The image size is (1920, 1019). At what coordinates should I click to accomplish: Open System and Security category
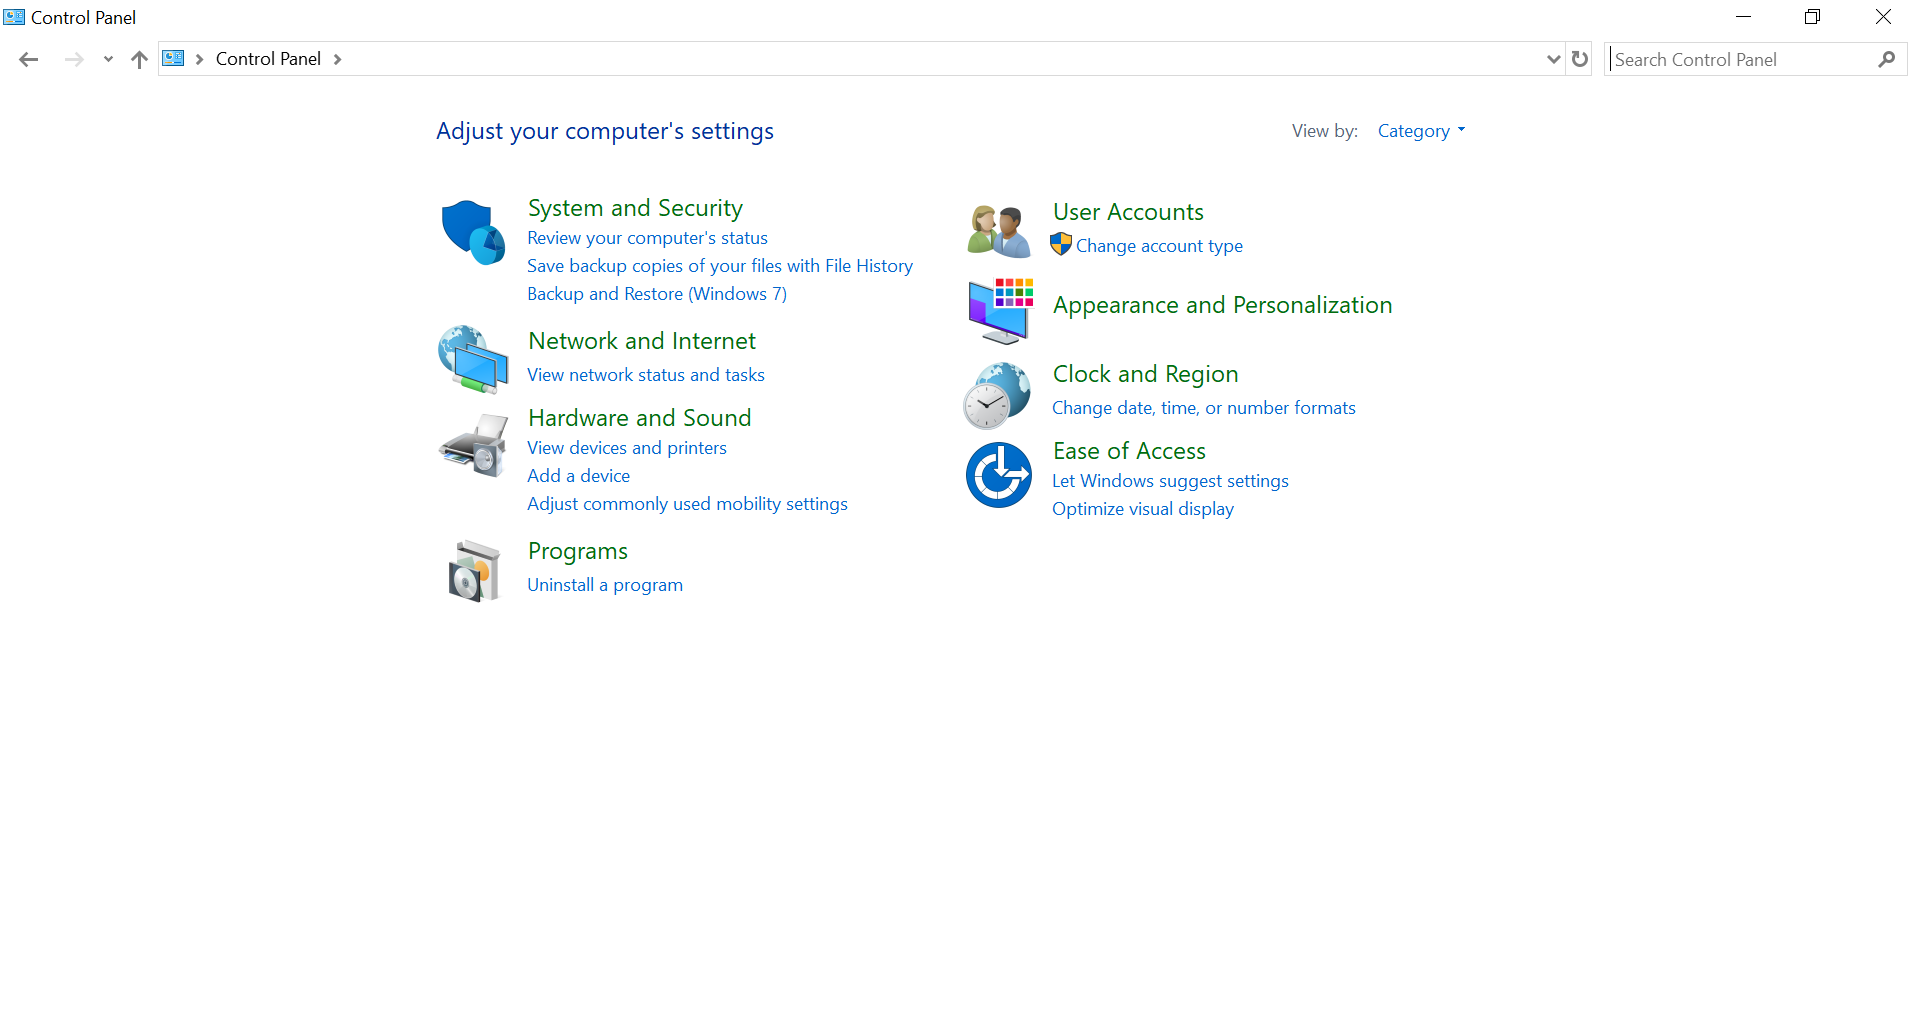pyautogui.click(x=635, y=208)
